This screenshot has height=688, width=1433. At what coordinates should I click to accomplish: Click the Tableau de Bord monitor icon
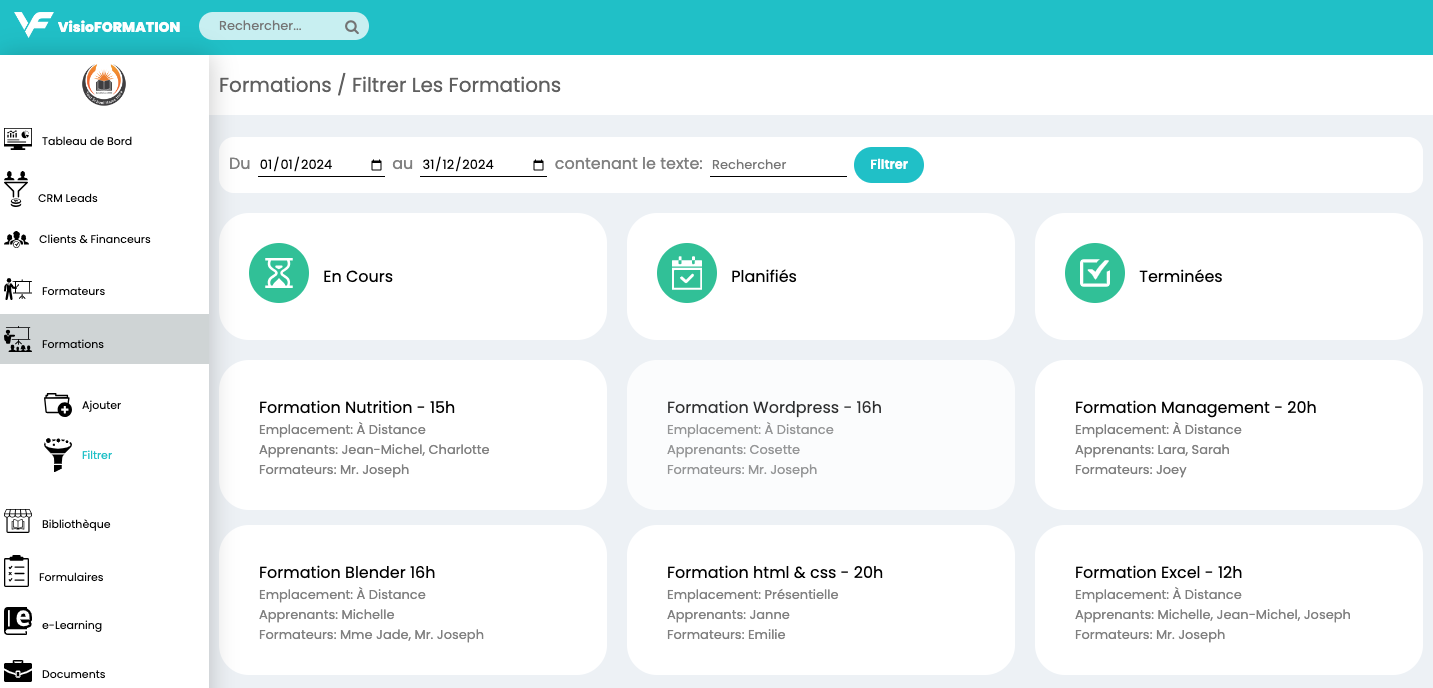pos(18,139)
